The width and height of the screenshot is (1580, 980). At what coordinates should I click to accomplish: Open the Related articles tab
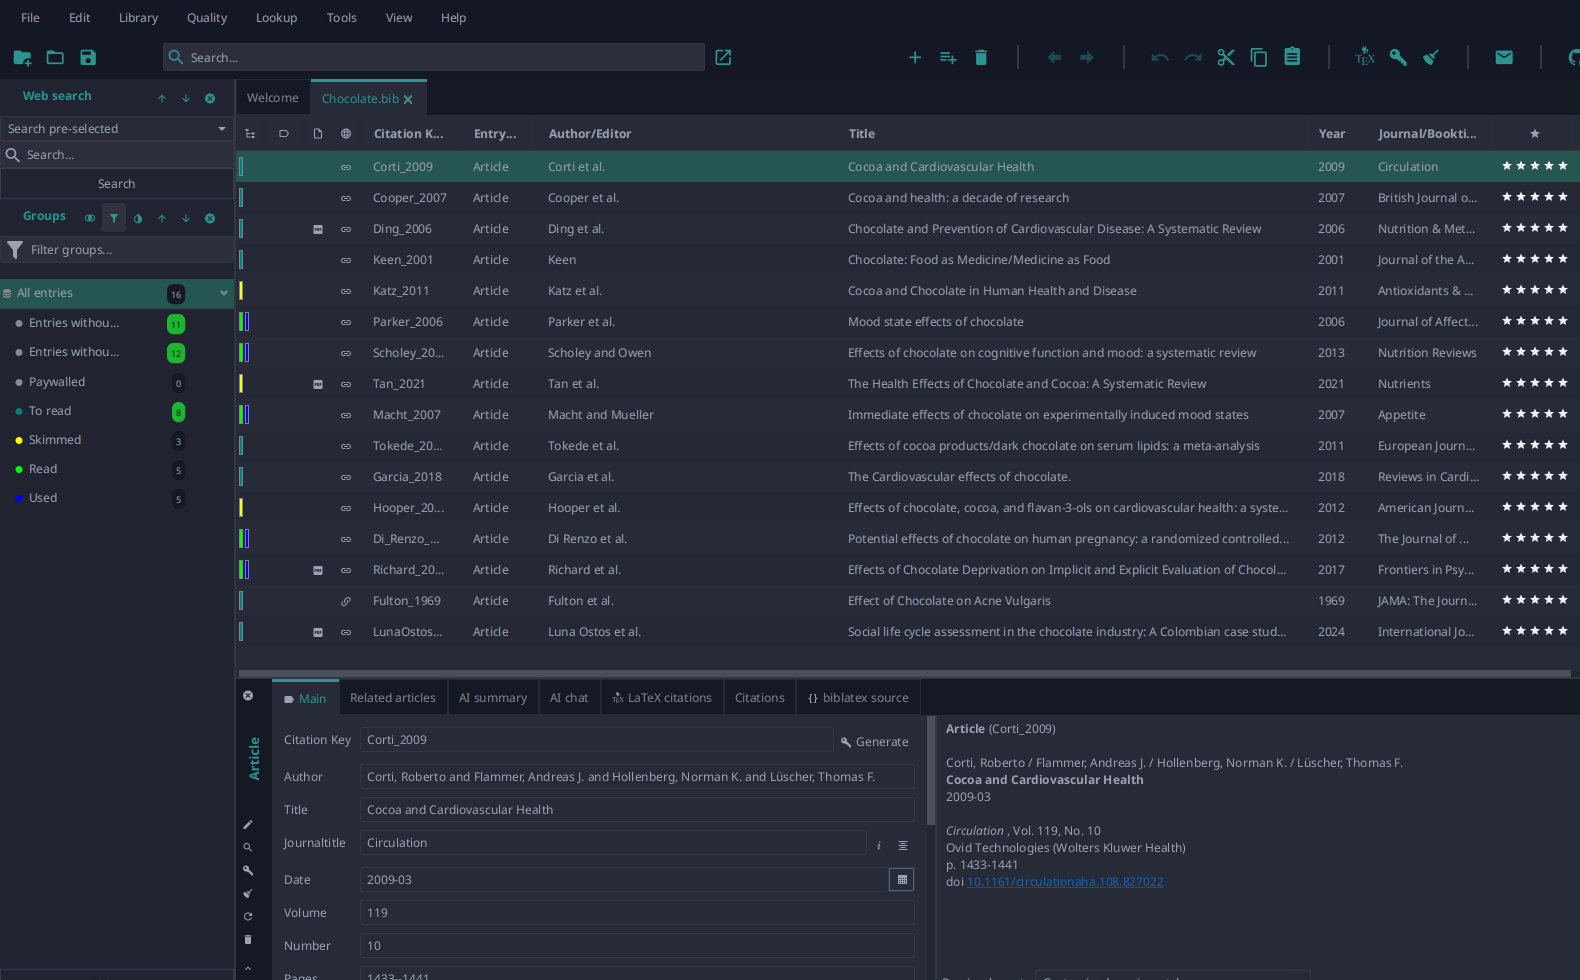[x=393, y=698]
